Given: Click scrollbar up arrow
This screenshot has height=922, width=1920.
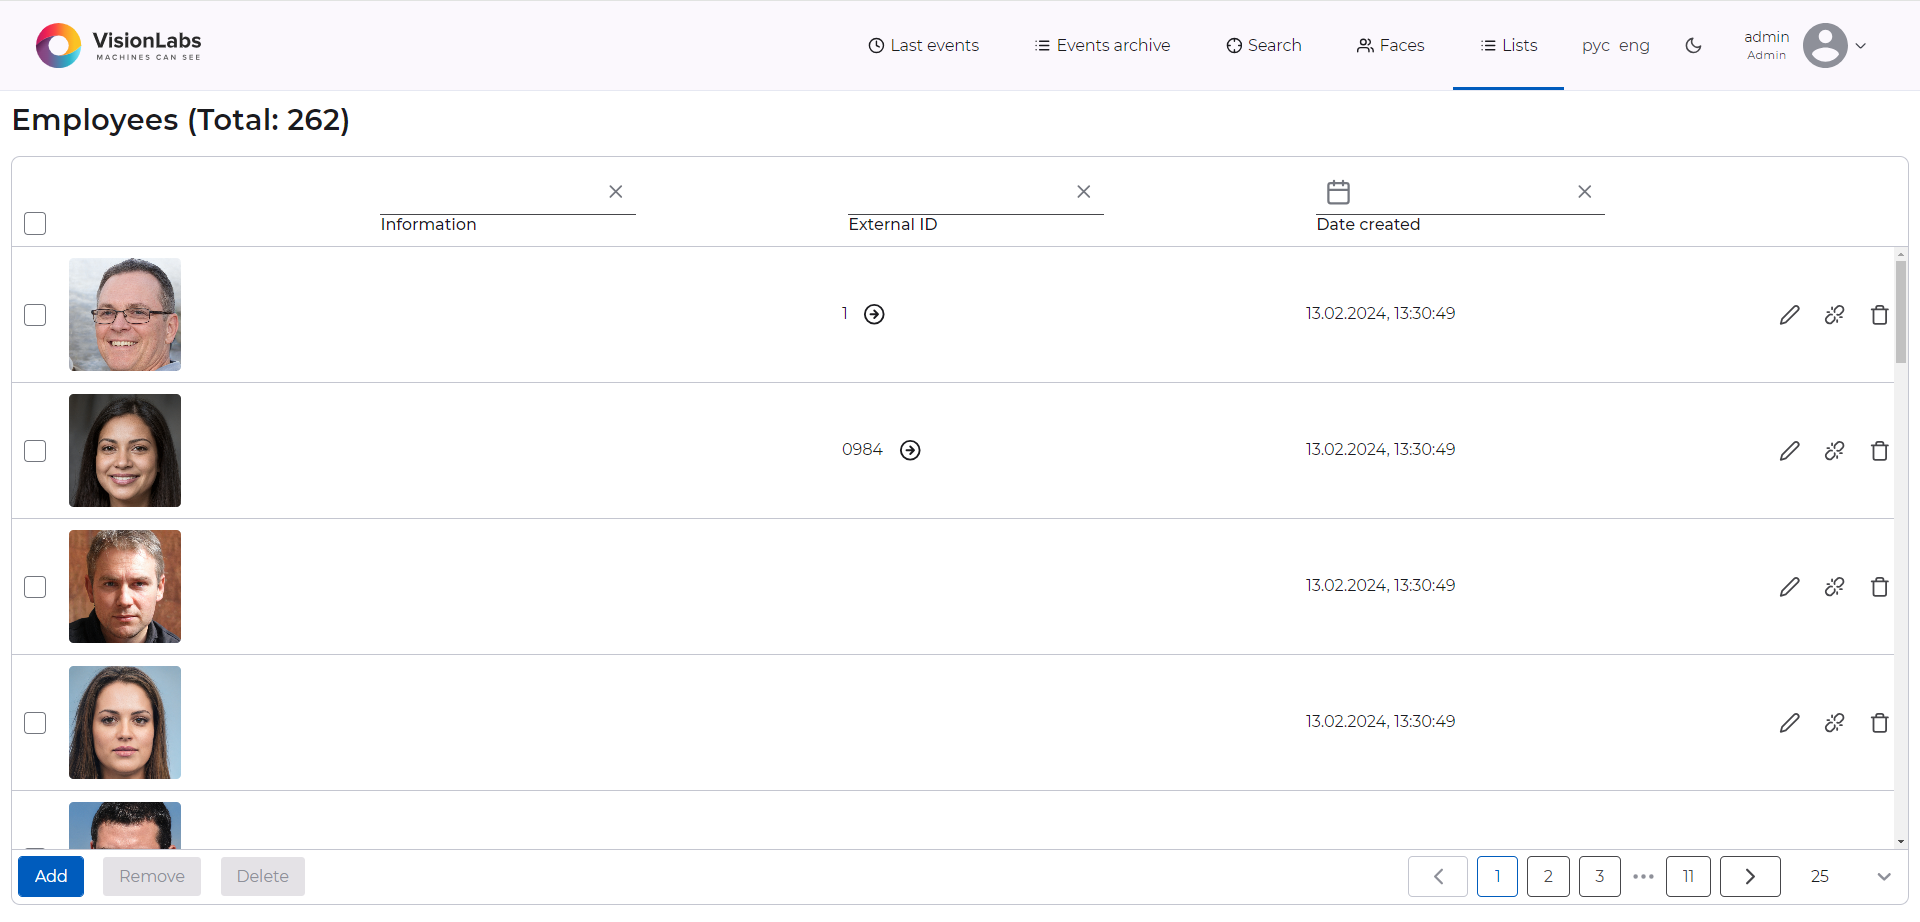Looking at the screenshot, I should point(1901,254).
